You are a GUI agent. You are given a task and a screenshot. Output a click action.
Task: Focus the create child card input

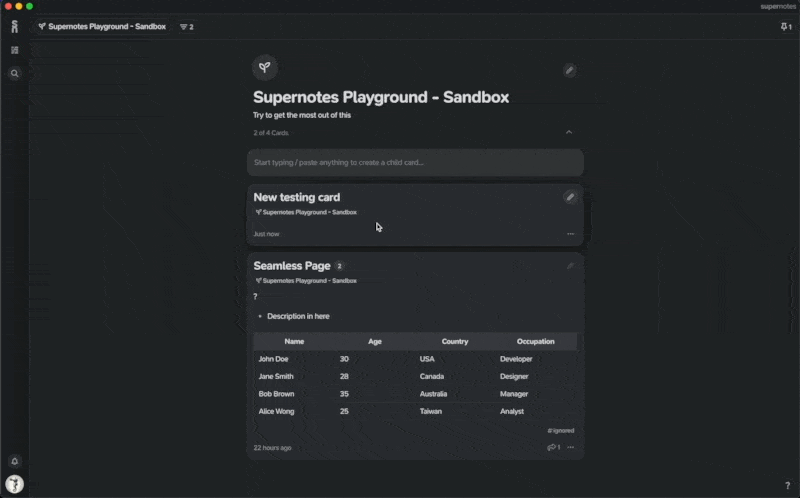point(415,162)
